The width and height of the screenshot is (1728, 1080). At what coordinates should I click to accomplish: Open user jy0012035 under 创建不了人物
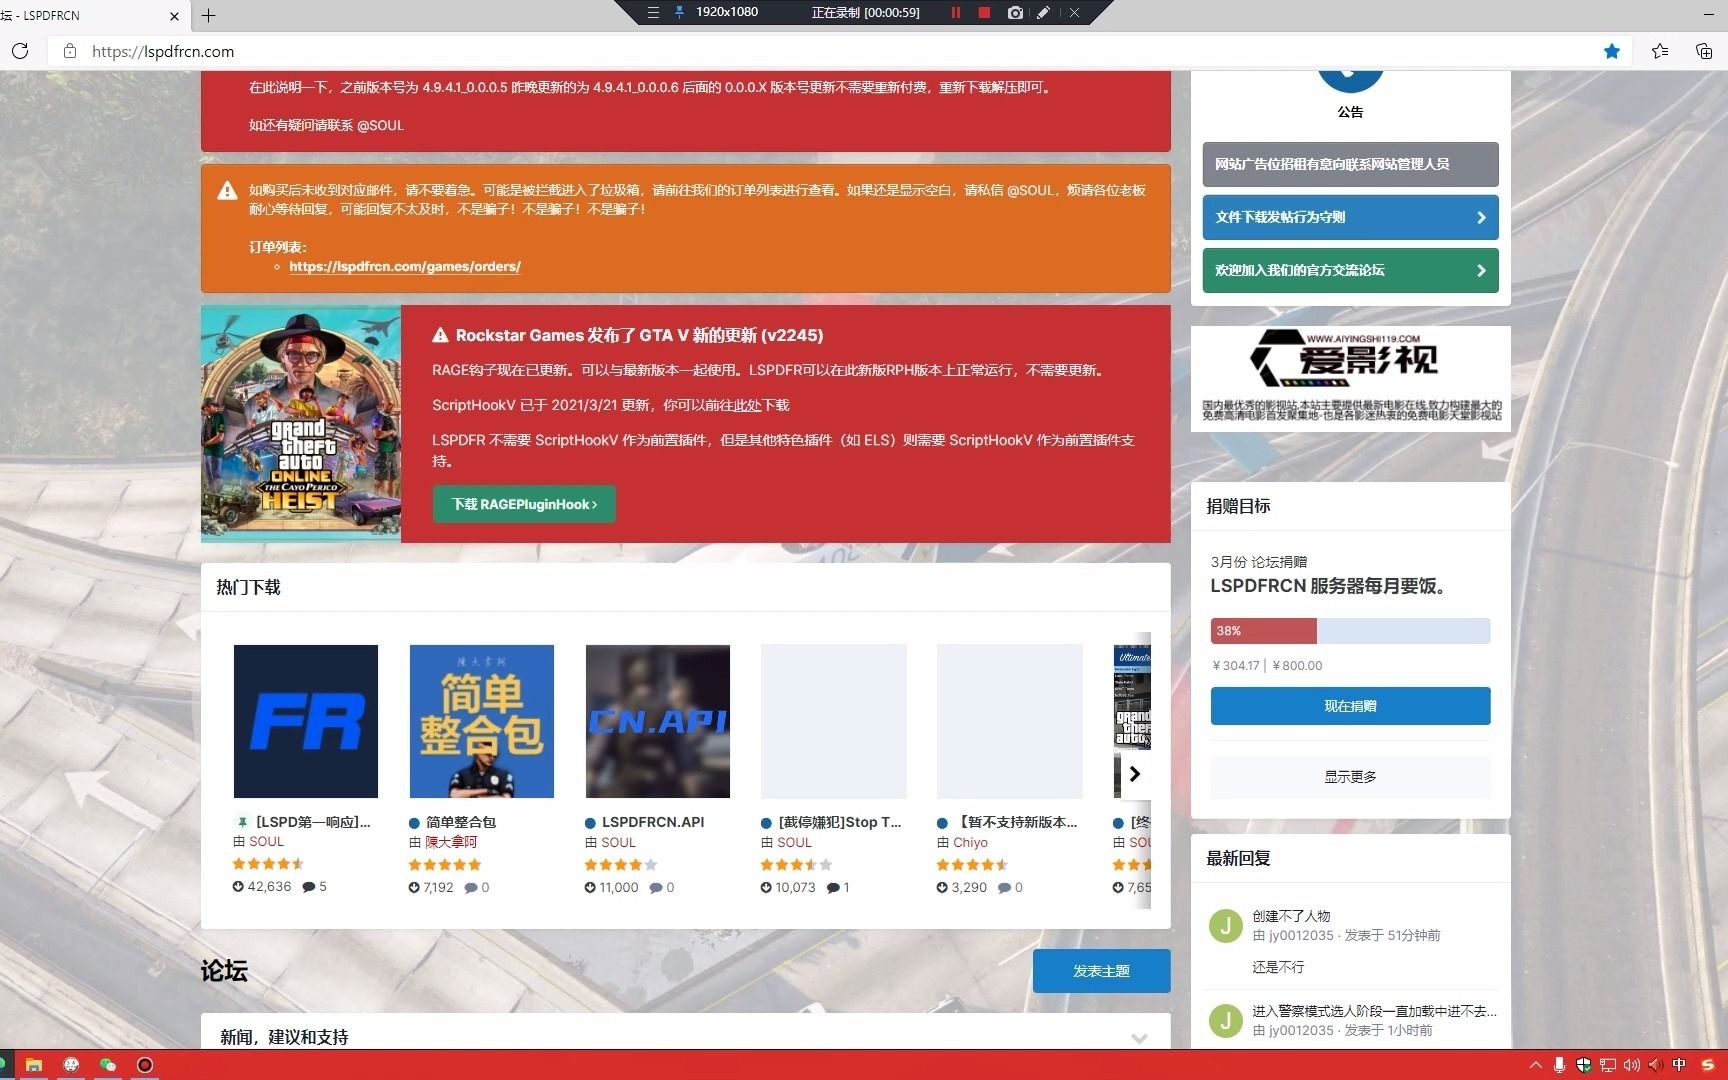click(x=1301, y=935)
